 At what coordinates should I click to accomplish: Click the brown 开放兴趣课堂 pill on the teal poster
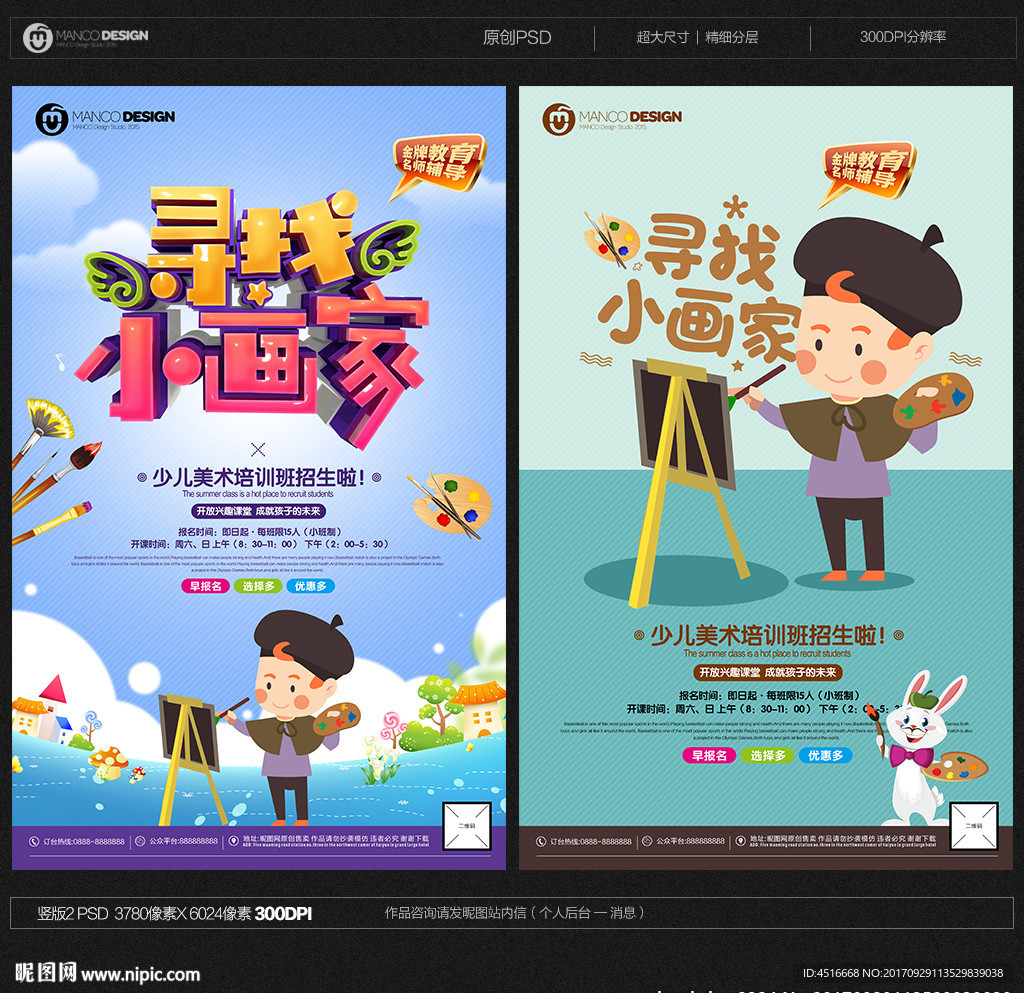coord(768,672)
